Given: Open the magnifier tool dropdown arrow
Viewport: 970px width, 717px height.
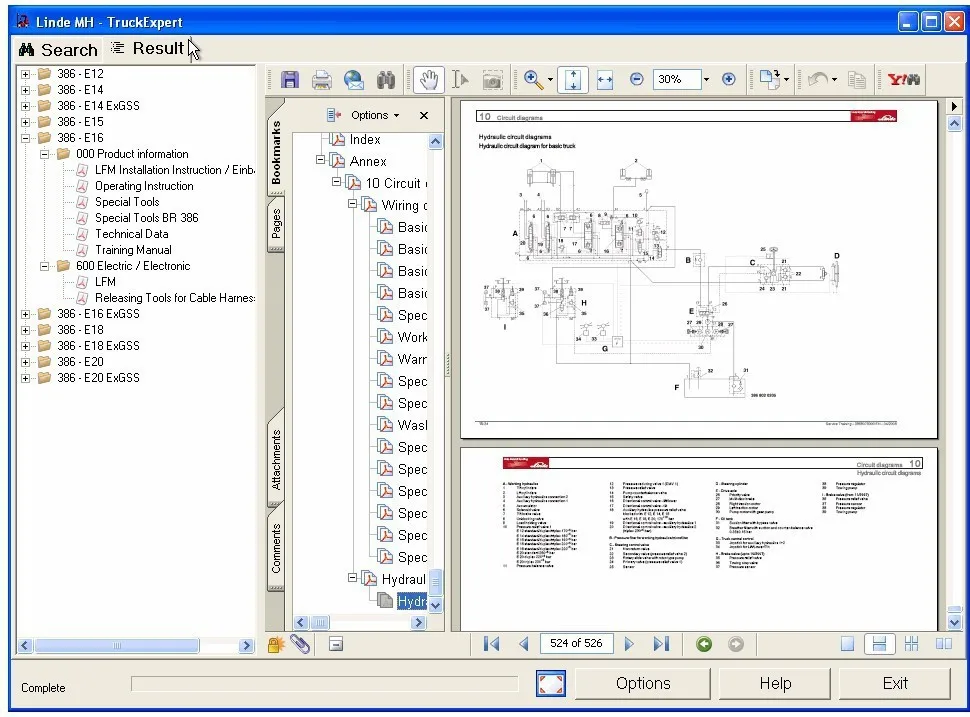Looking at the screenshot, I should point(549,79).
